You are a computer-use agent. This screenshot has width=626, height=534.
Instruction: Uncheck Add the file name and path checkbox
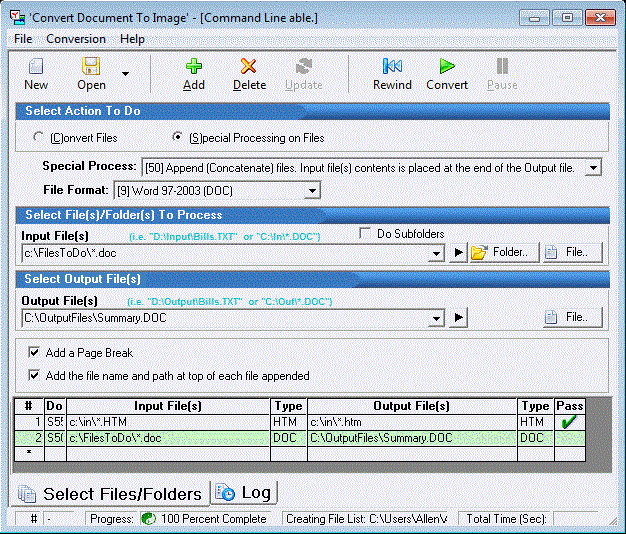[34, 375]
